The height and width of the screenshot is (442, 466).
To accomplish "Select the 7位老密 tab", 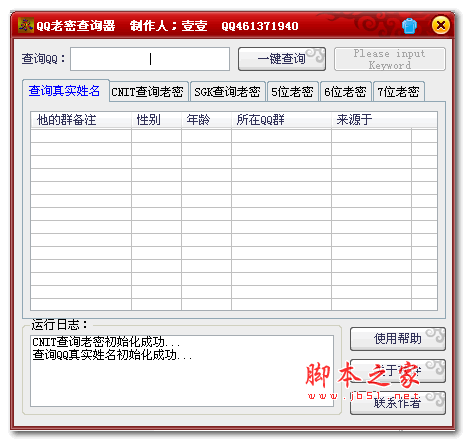I will [399, 91].
